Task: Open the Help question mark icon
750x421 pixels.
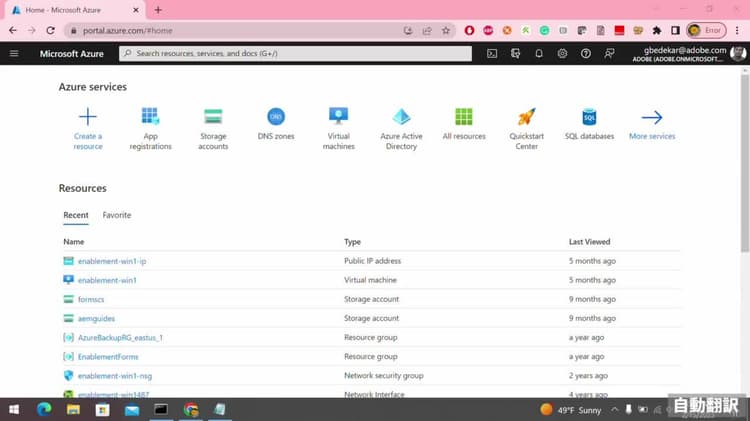Action: pyautogui.click(x=585, y=54)
